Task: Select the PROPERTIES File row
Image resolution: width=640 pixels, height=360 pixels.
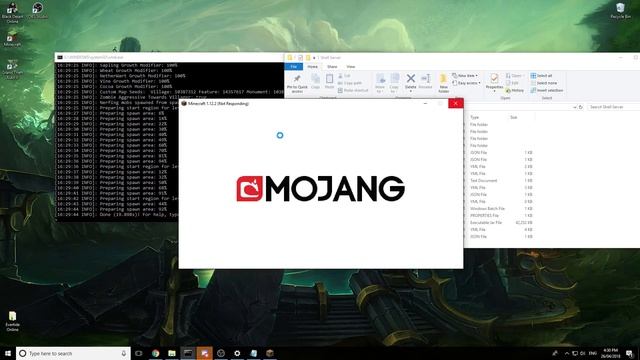Action: pos(501,216)
